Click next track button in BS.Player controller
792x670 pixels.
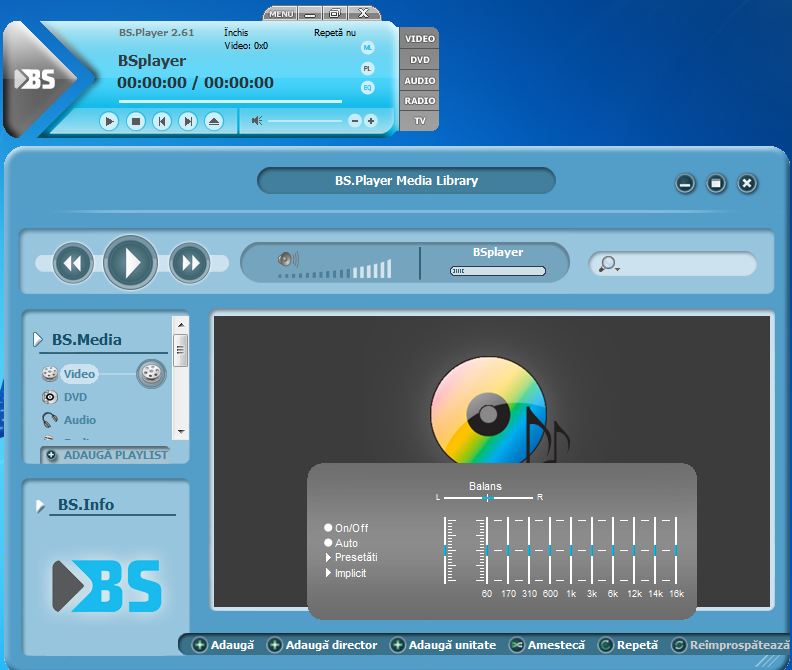(x=188, y=121)
